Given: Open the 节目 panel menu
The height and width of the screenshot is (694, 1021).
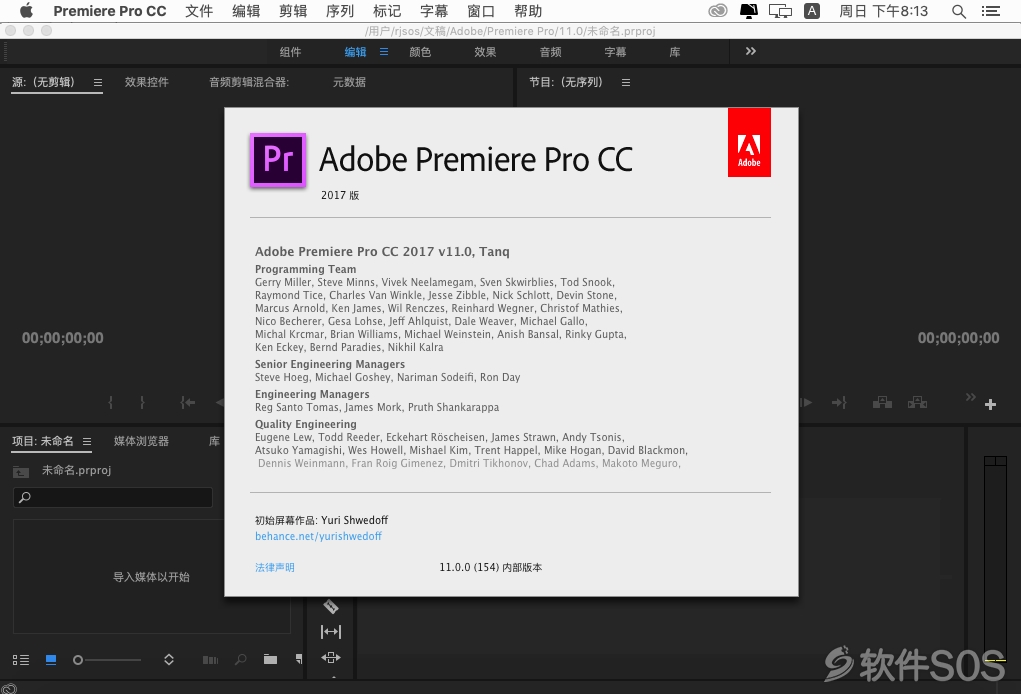Looking at the screenshot, I should coord(626,83).
